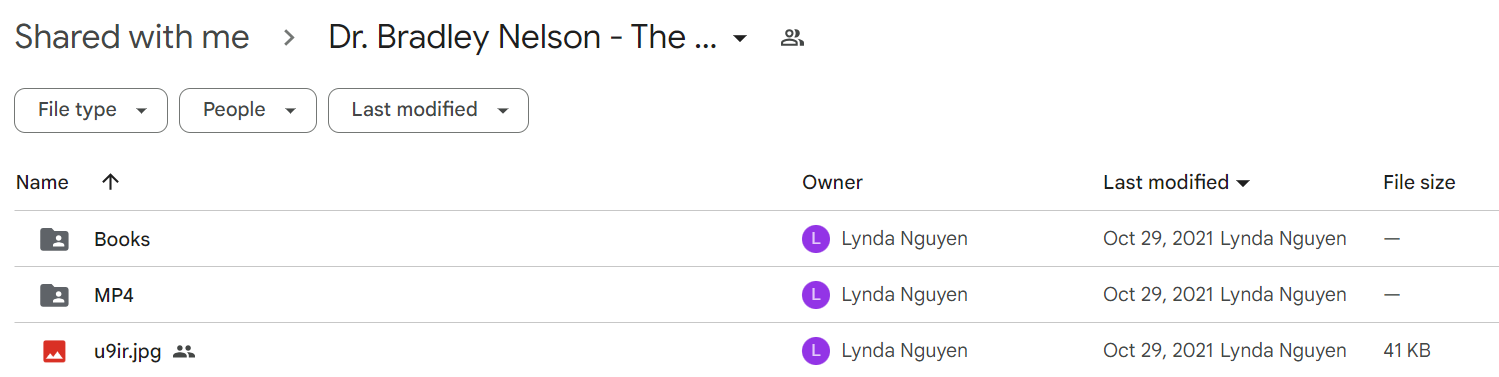Screen dimensions: 1499x377
Task: Open the File type filter dropdown
Action: [x=91, y=110]
